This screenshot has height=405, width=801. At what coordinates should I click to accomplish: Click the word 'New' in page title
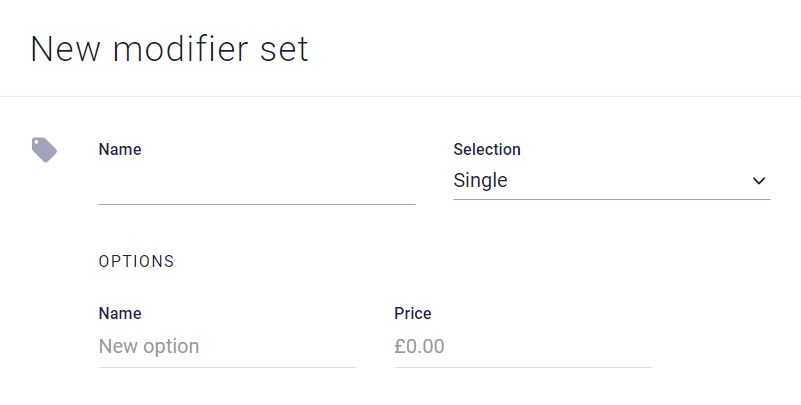[64, 49]
